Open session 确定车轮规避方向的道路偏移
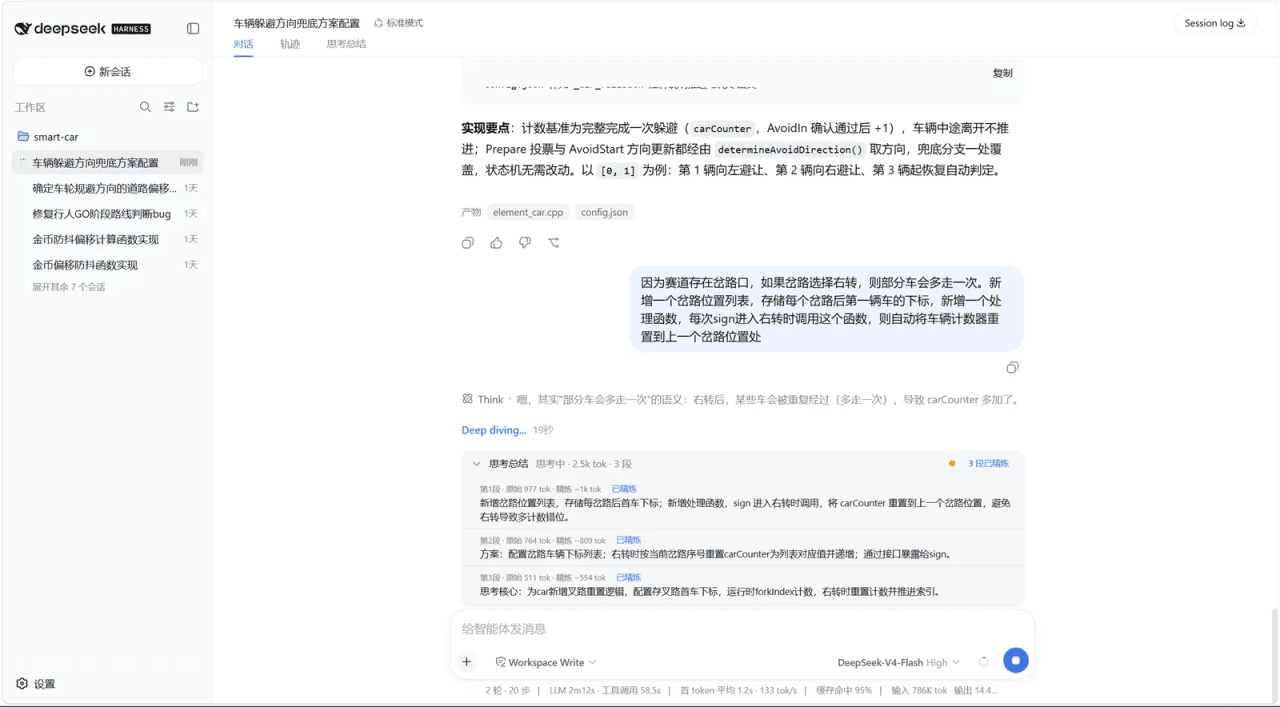 coord(108,188)
